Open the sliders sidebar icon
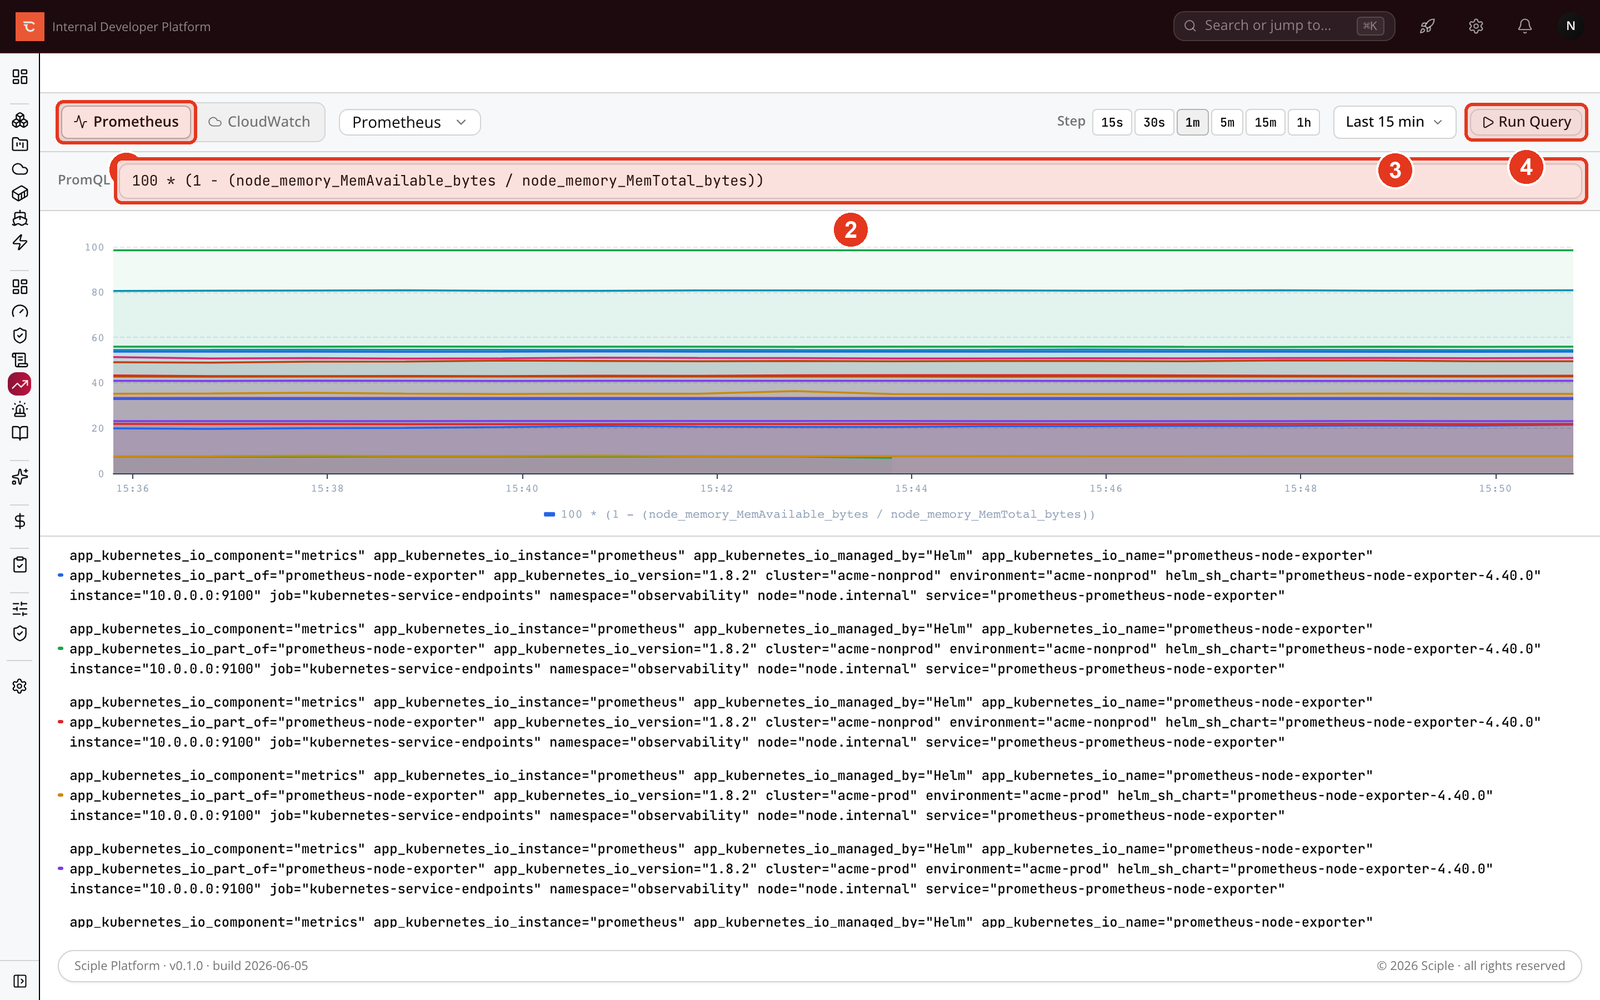This screenshot has width=1600, height=1000. pyautogui.click(x=20, y=609)
